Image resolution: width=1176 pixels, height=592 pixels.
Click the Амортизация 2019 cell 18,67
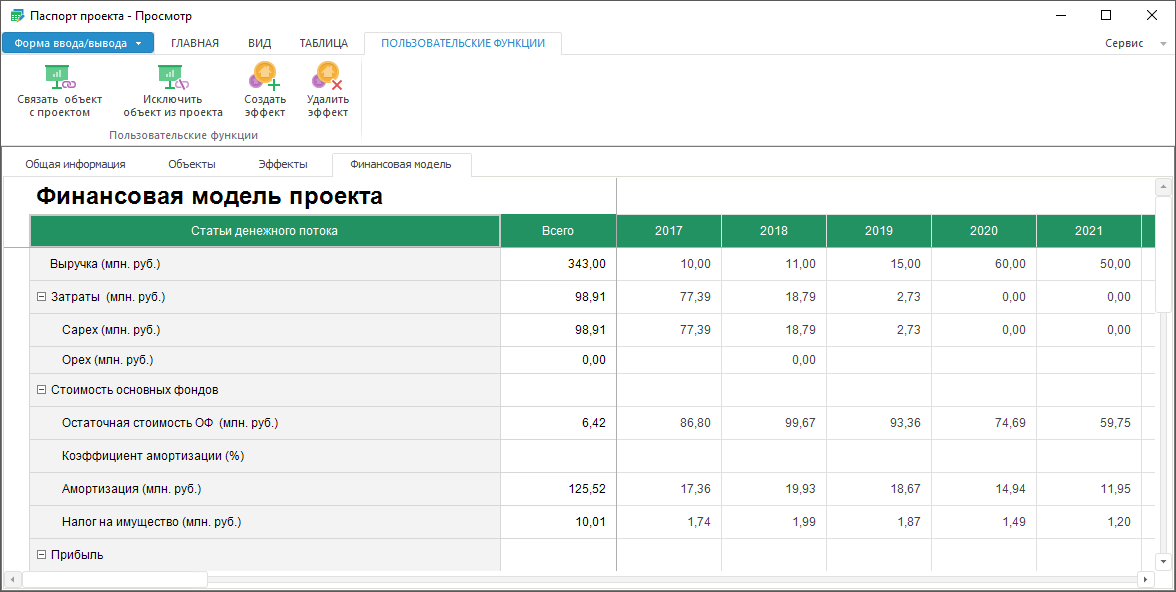click(x=879, y=489)
